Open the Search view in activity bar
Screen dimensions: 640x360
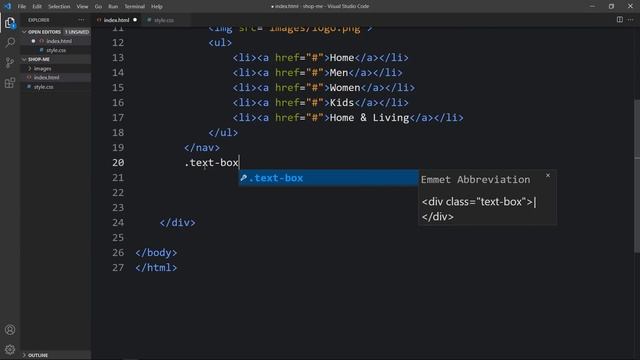tap(10, 42)
